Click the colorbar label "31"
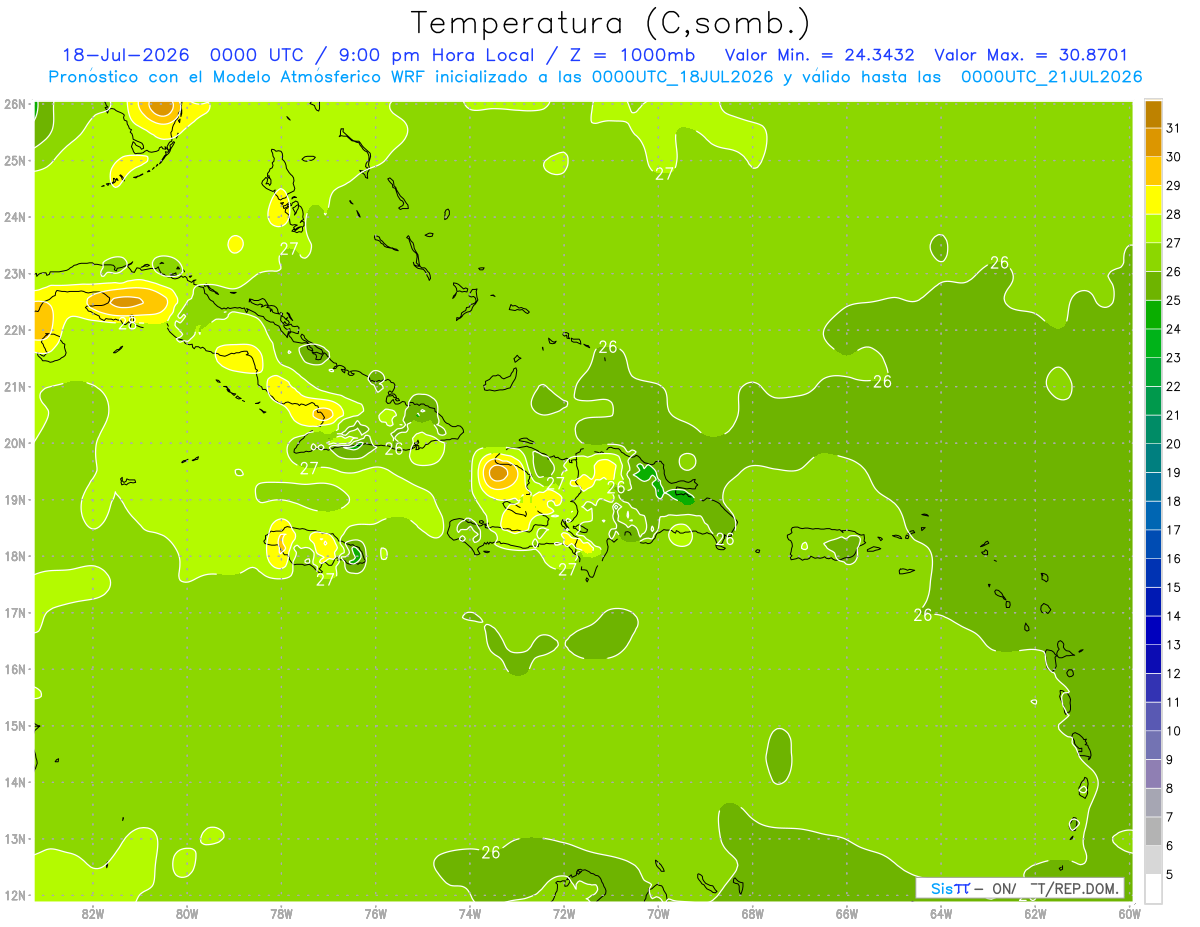 pos(1173,128)
